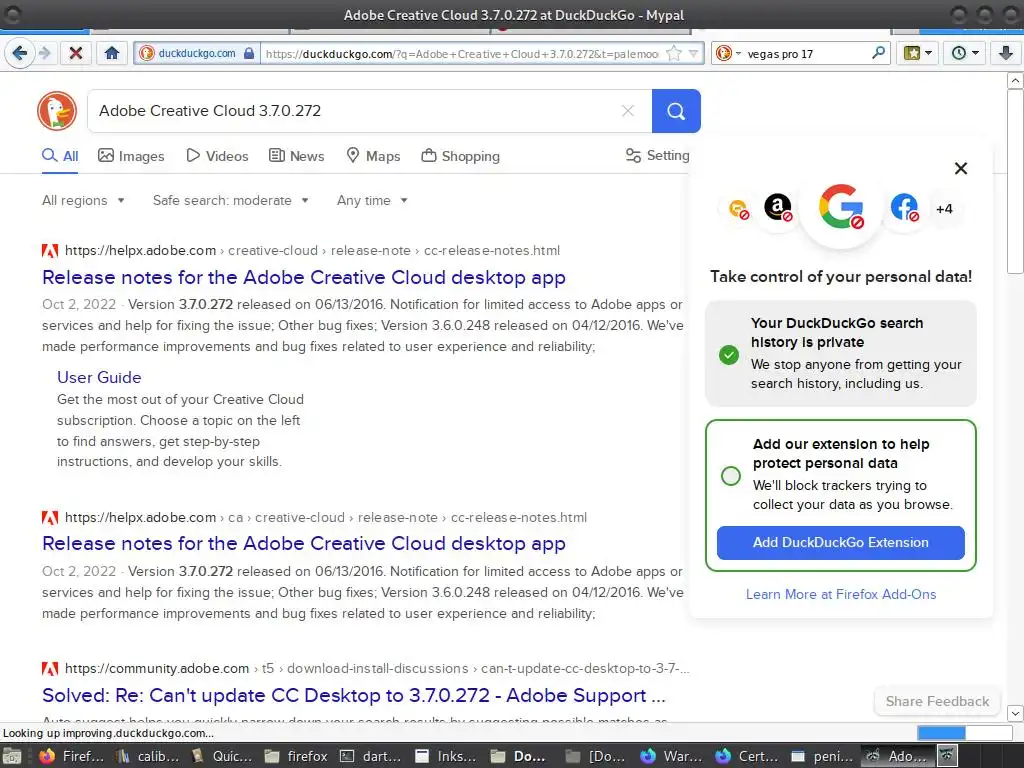Expand the Any time filter dropdown
The width and height of the screenshot is (1024, 768).
pyautogui.click(x=372, y=200)
